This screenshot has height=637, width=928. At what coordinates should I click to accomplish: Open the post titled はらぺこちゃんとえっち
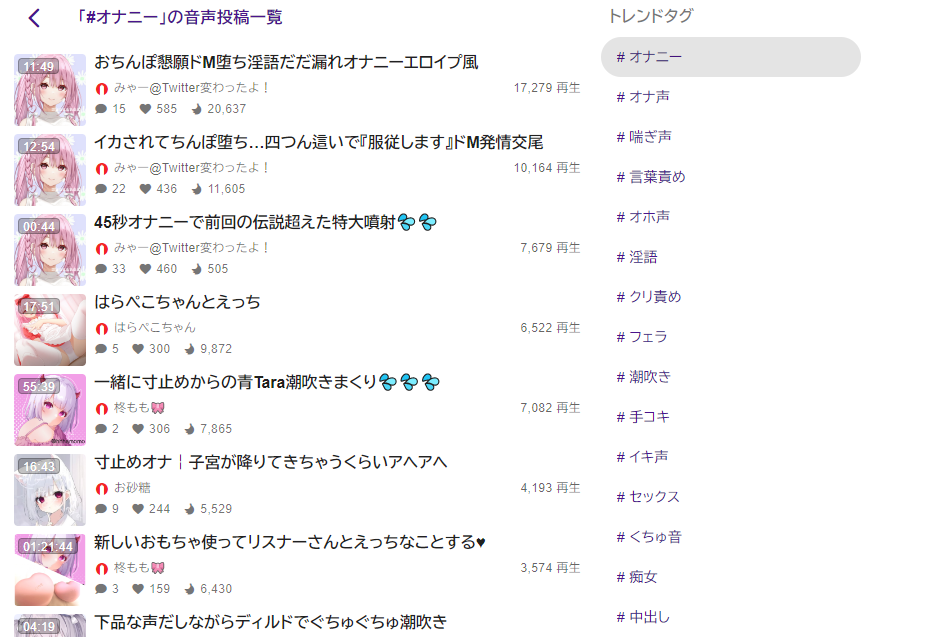click(177, 302)
